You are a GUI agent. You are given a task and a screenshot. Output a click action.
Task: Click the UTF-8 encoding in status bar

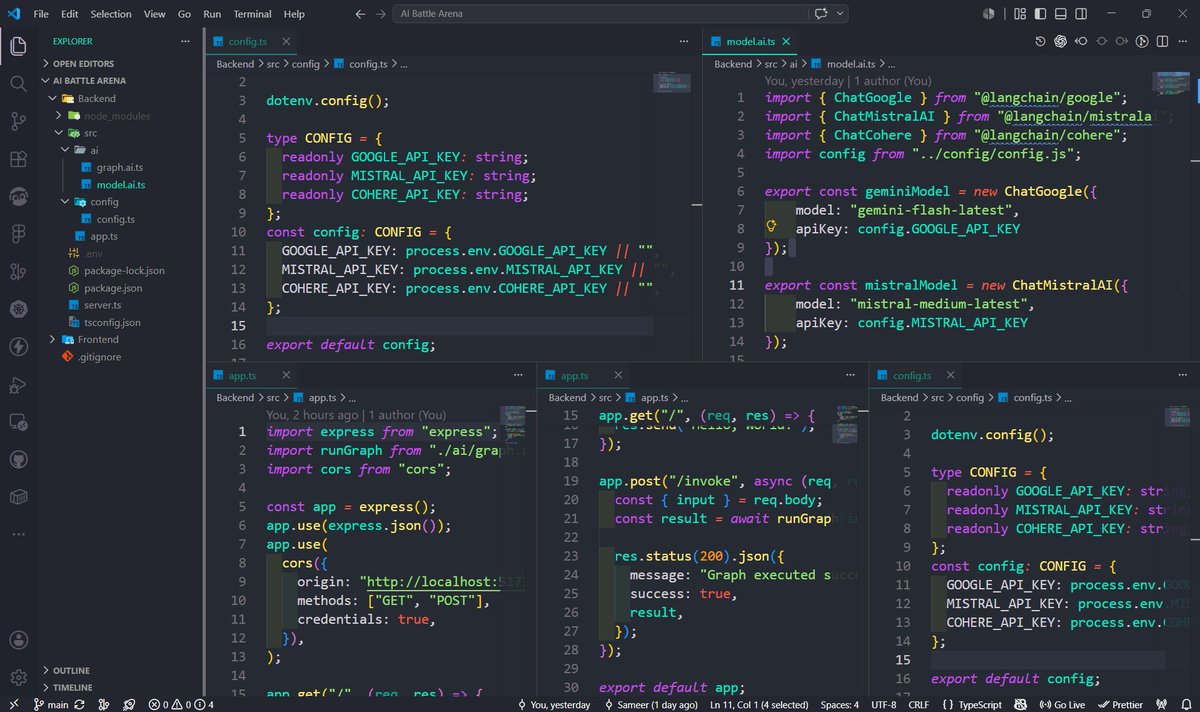point(883,704)
